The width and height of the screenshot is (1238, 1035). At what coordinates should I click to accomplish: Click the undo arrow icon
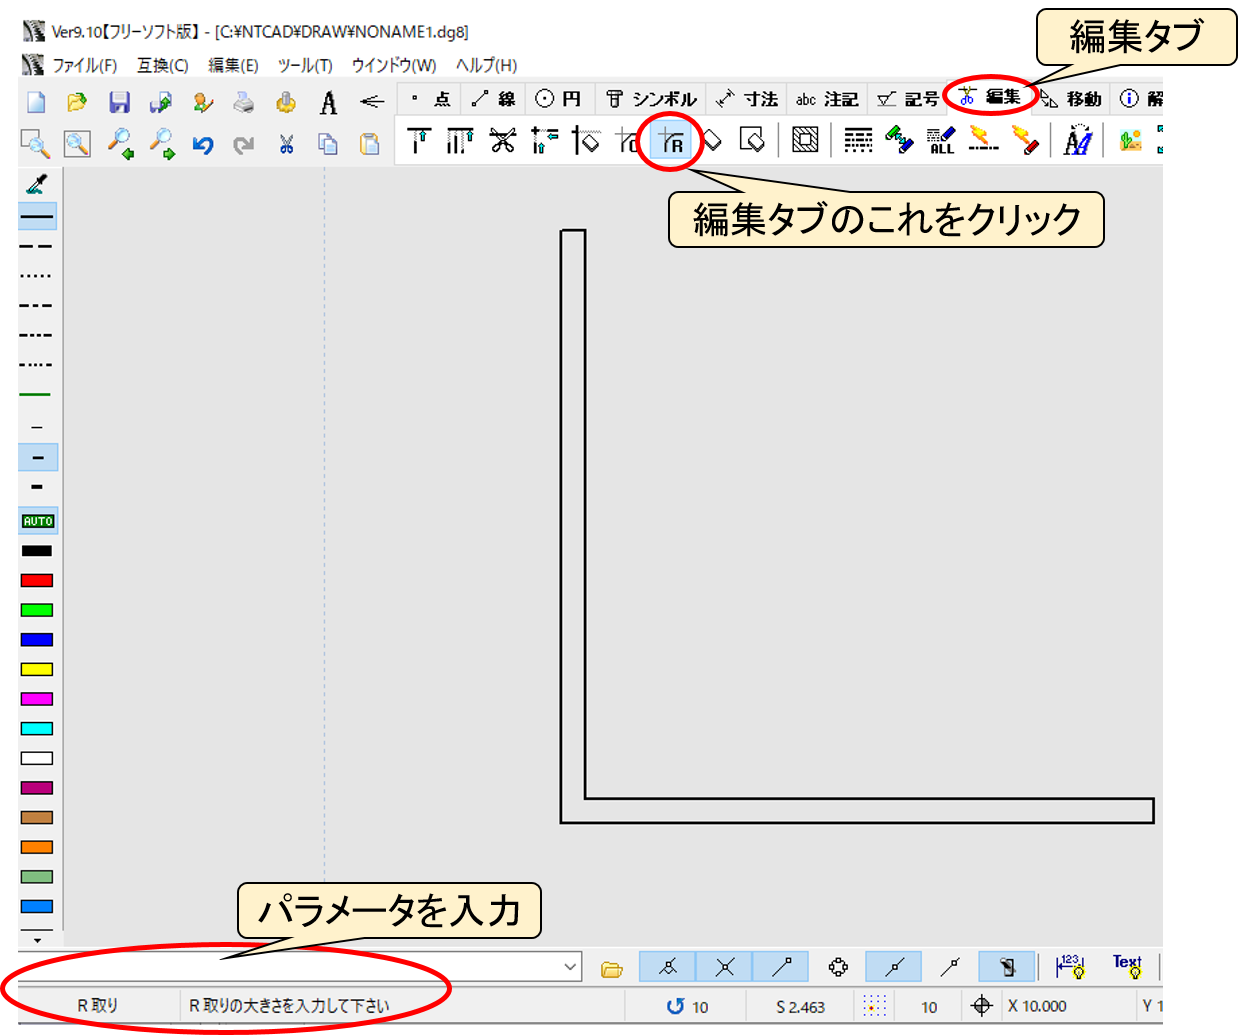coord(203,145)
